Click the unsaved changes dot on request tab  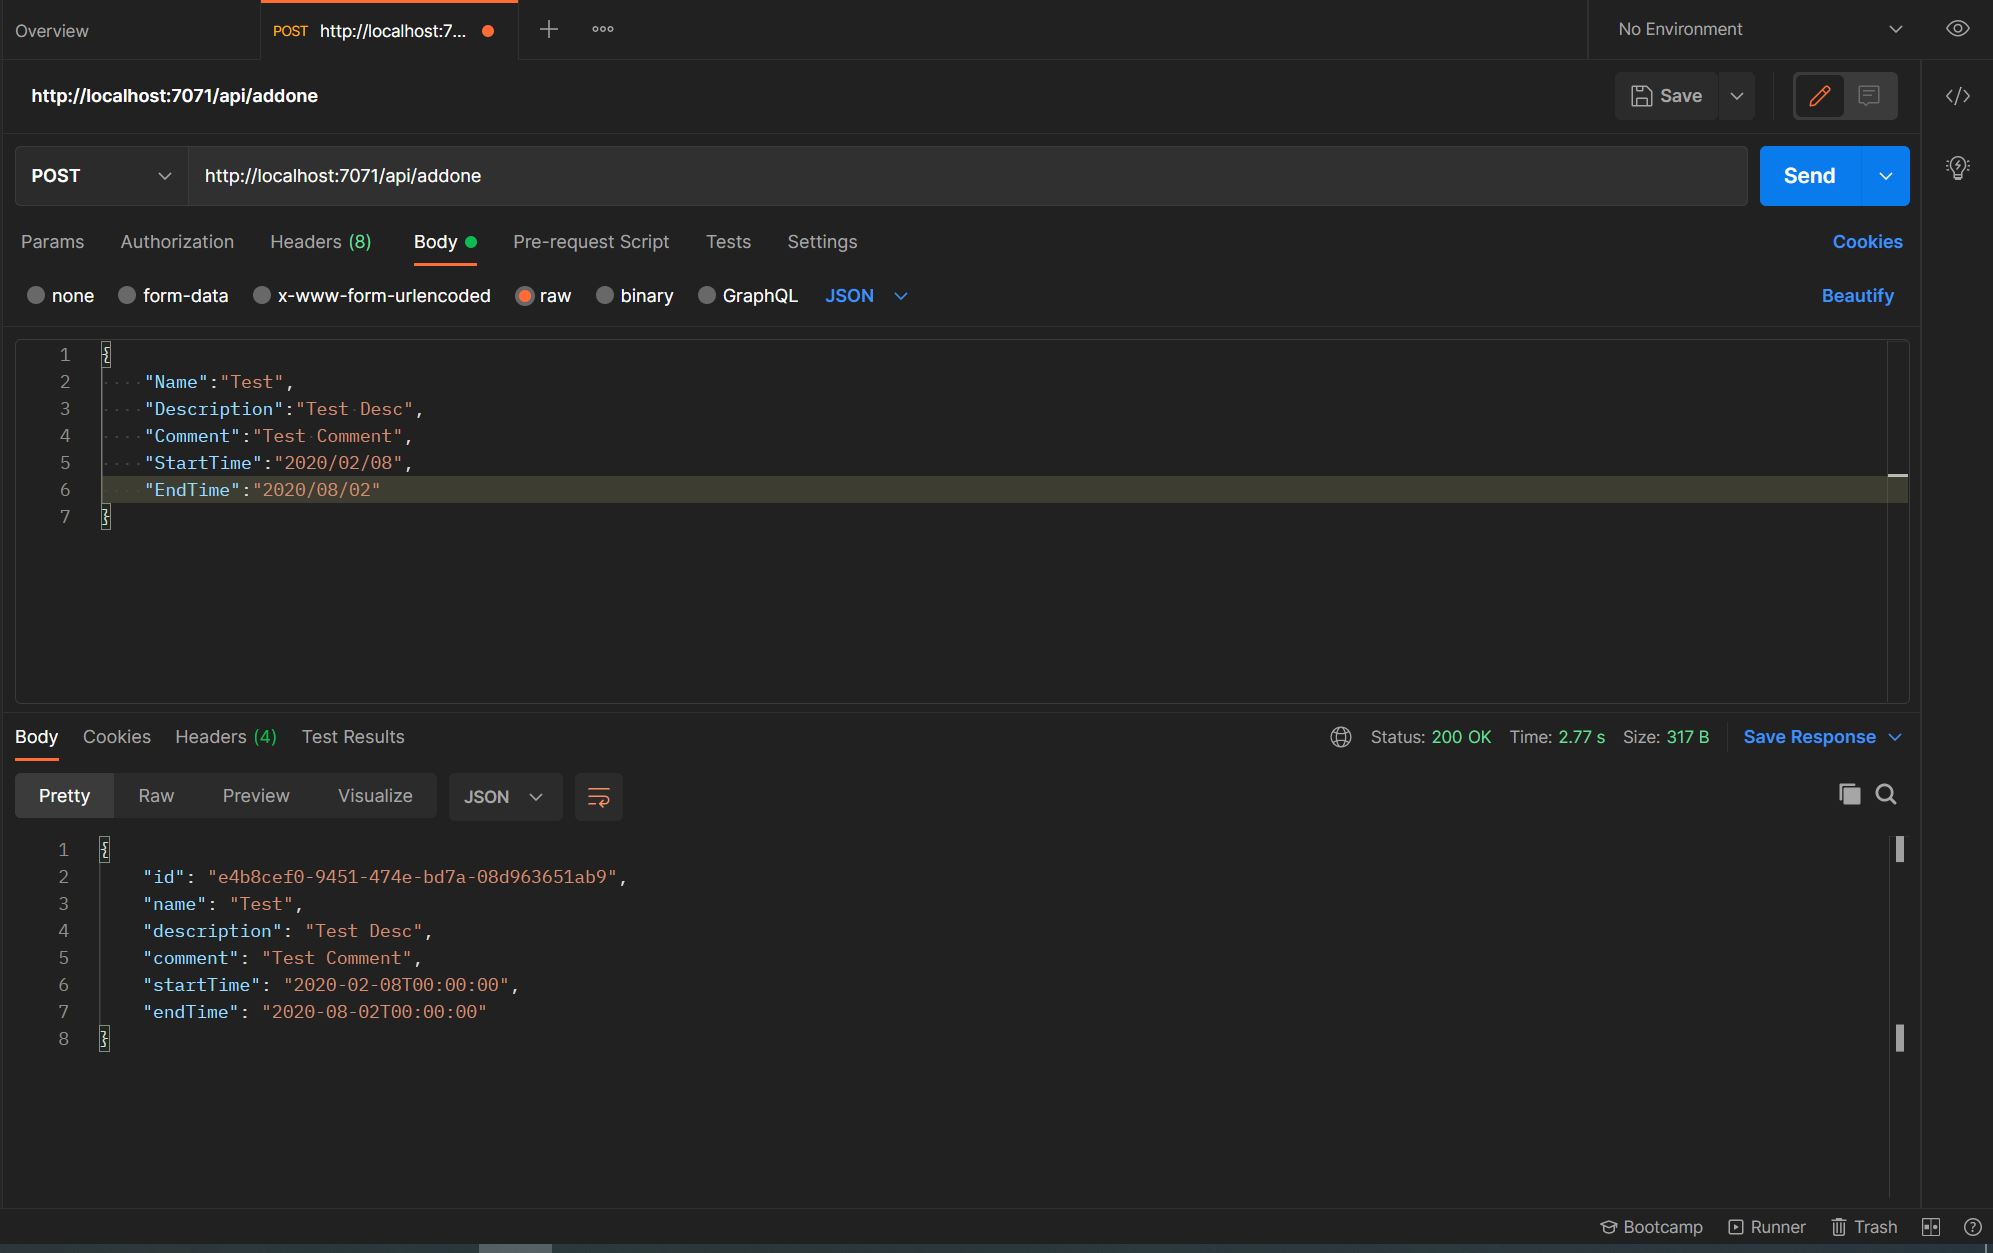point(488,31)
